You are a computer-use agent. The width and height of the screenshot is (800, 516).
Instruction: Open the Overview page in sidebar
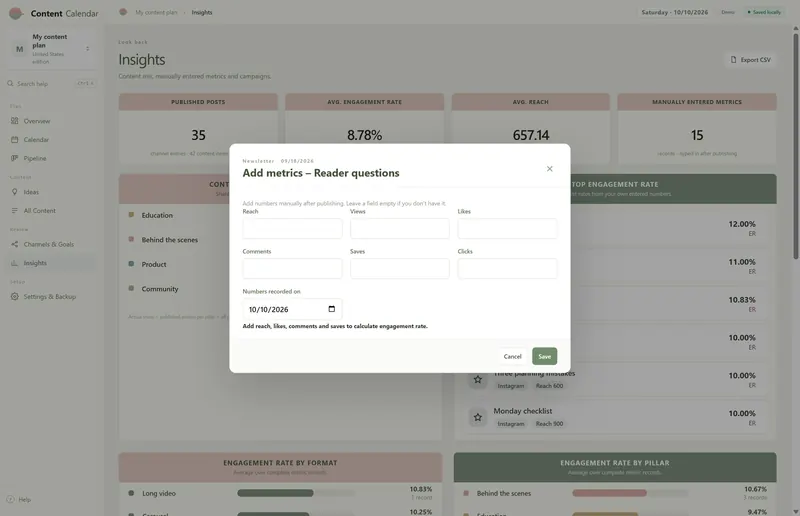click(51, 121)
